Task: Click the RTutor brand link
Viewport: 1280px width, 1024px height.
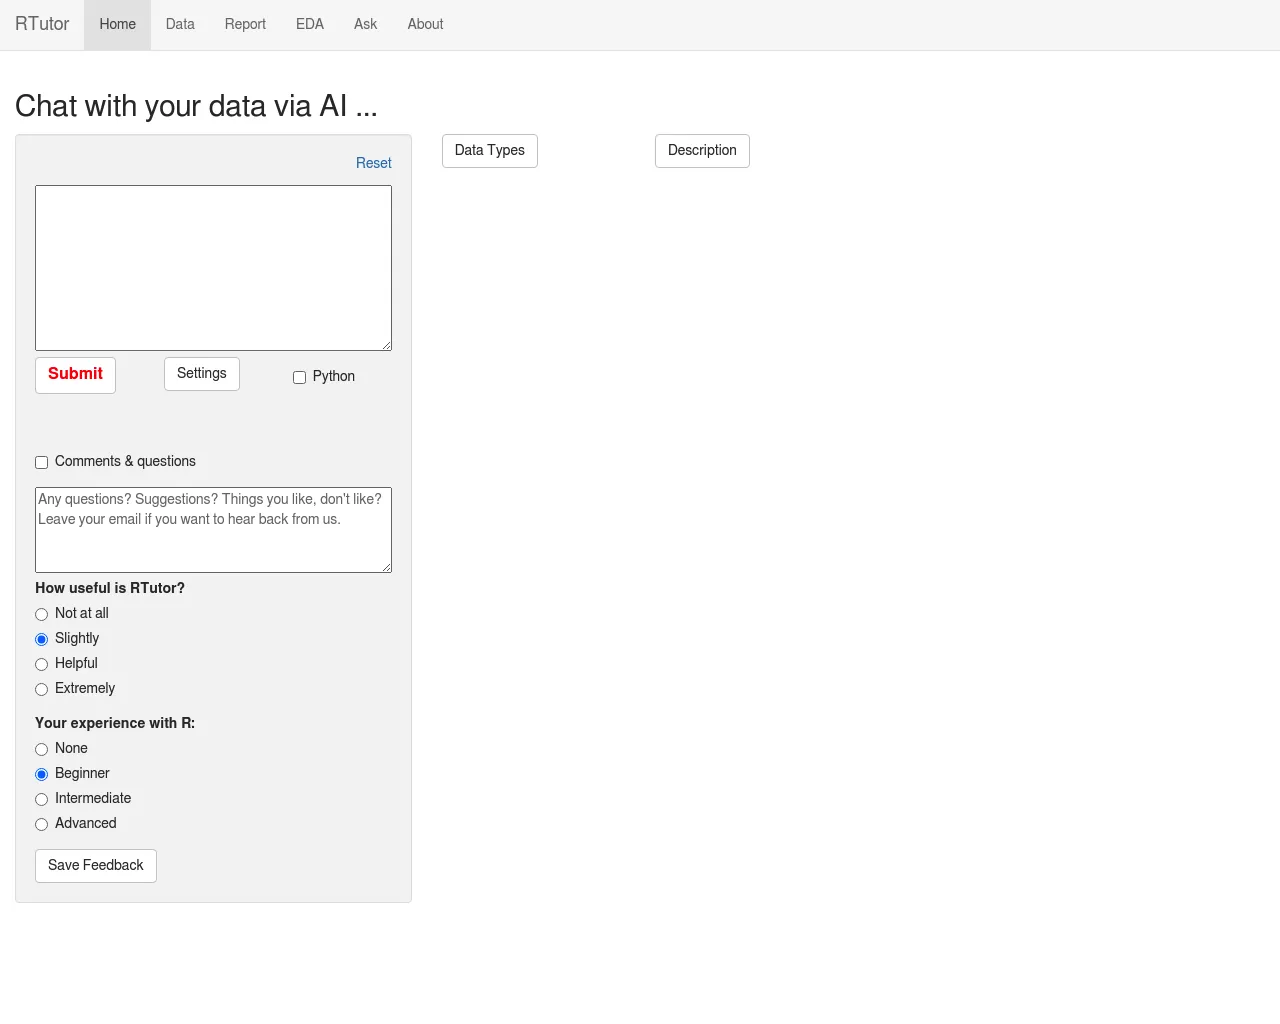Action: (42, 24)
